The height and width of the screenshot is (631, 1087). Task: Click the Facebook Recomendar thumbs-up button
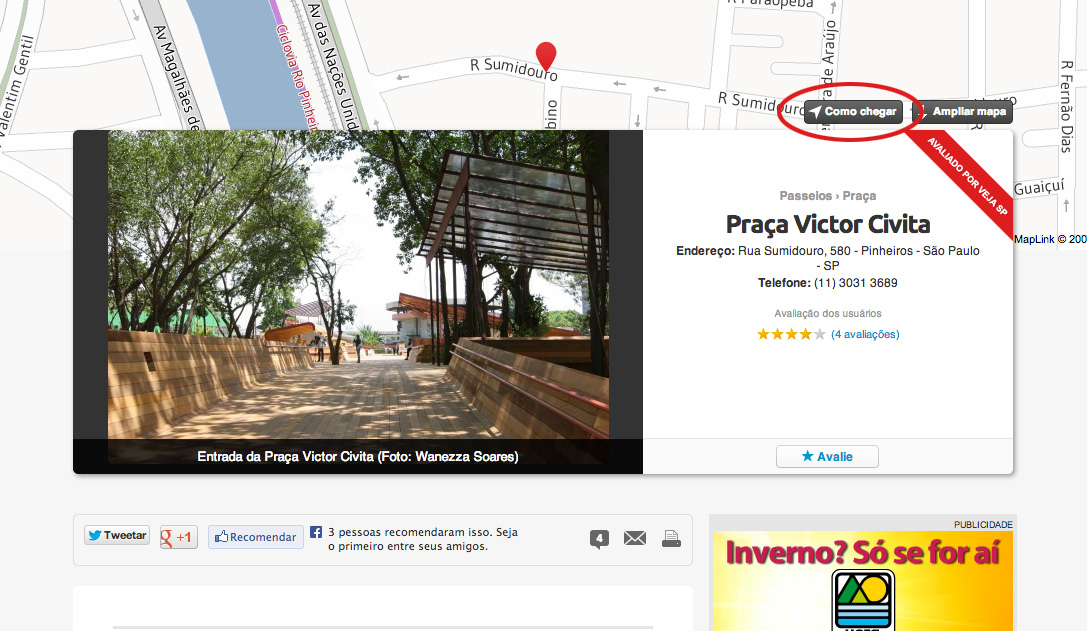coord(256,537)
